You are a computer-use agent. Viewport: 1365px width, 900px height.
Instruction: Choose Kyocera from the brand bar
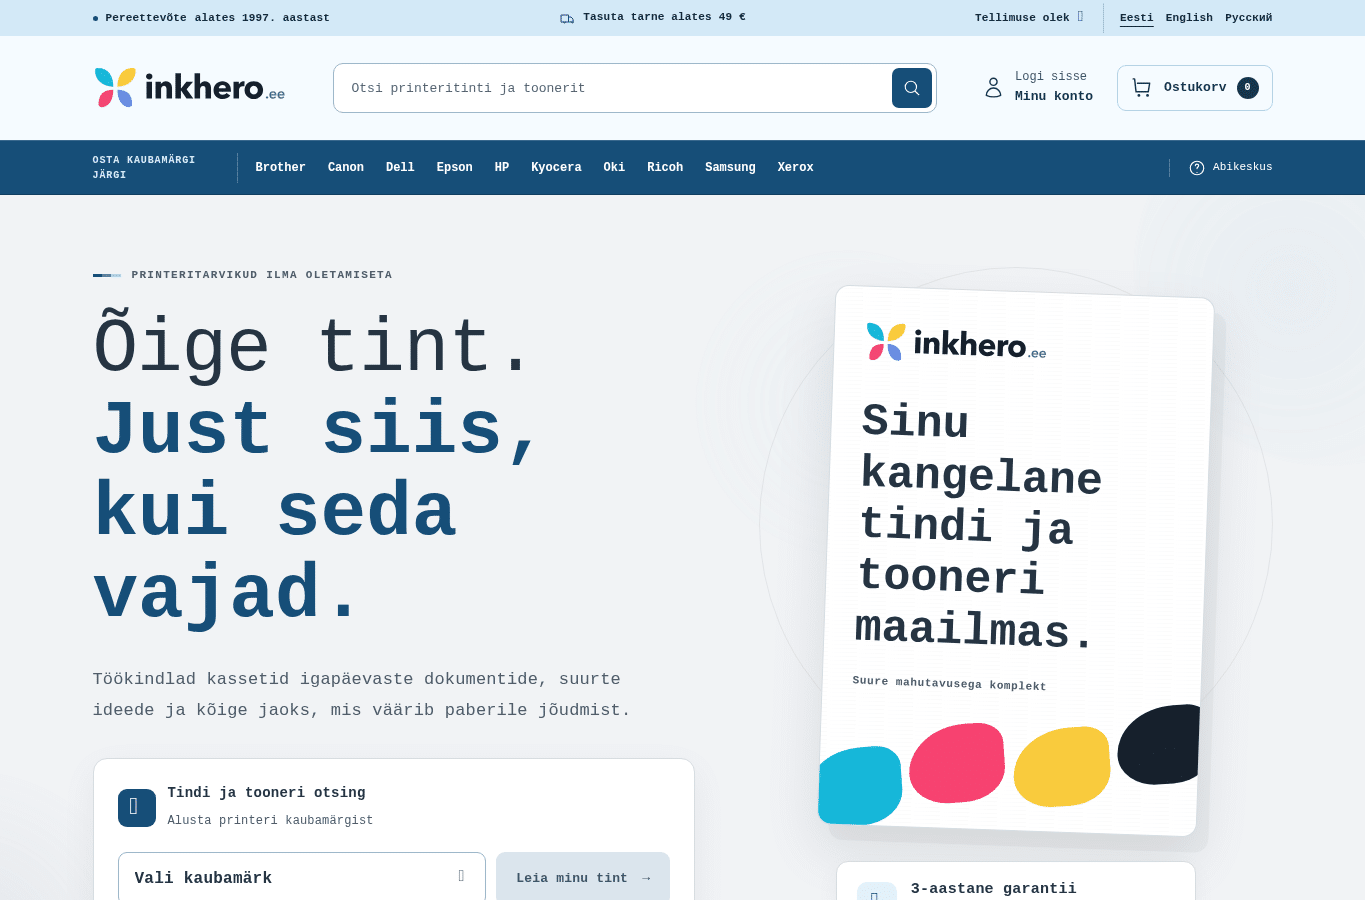556,167
